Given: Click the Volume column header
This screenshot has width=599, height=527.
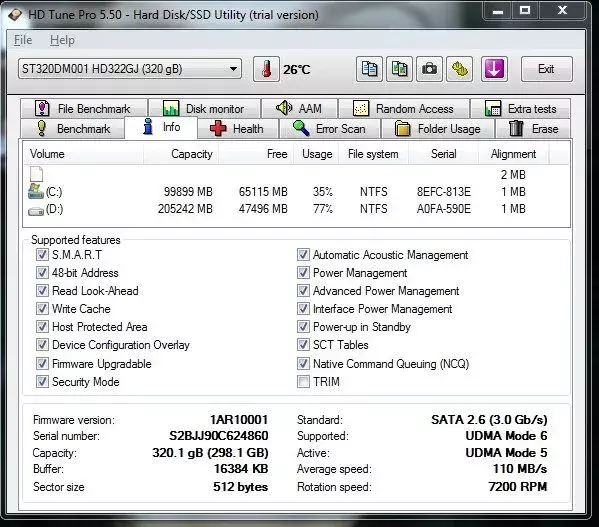Looking at the screenshot, I should tap(83, 154).
